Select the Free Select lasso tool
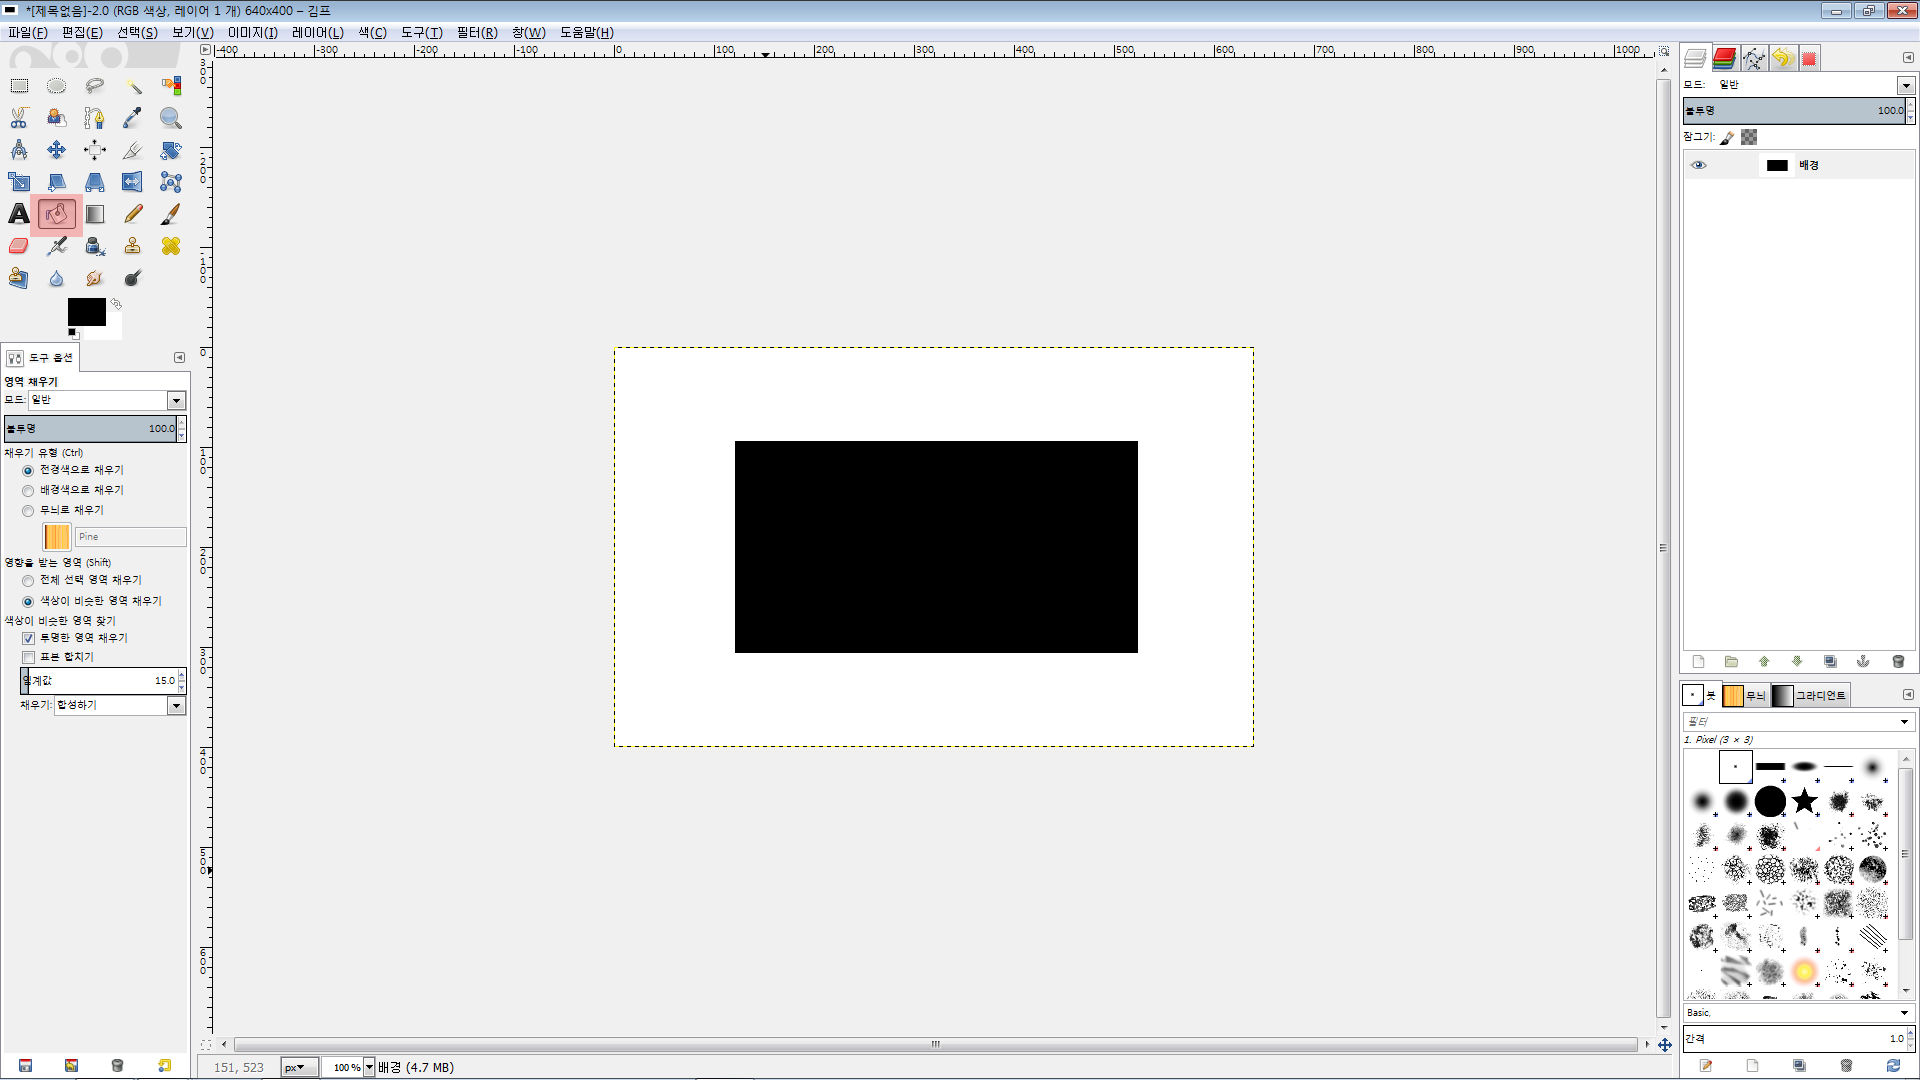Screen dimensions: 1920x1080 click(x=95, y=86)
